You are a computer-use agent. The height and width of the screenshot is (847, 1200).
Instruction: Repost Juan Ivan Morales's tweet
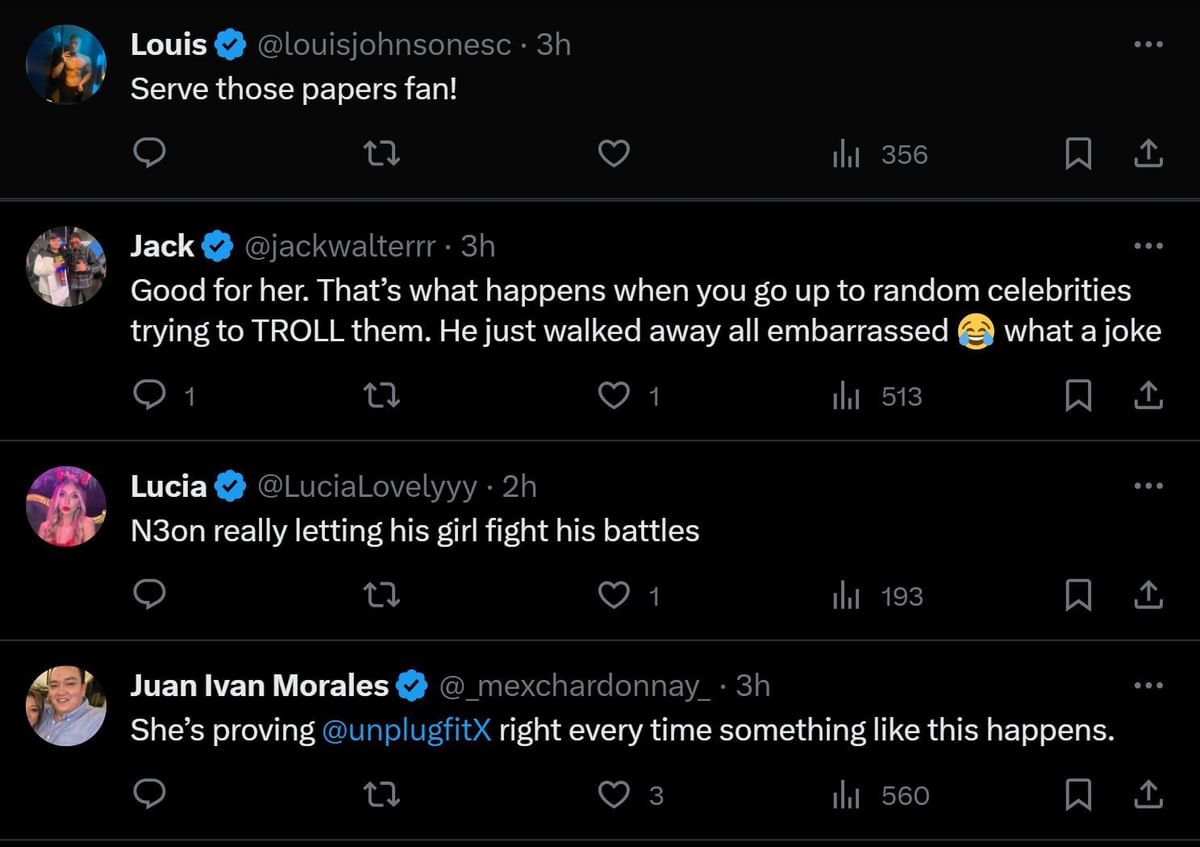pyautogui.click(x=381, y=795)
